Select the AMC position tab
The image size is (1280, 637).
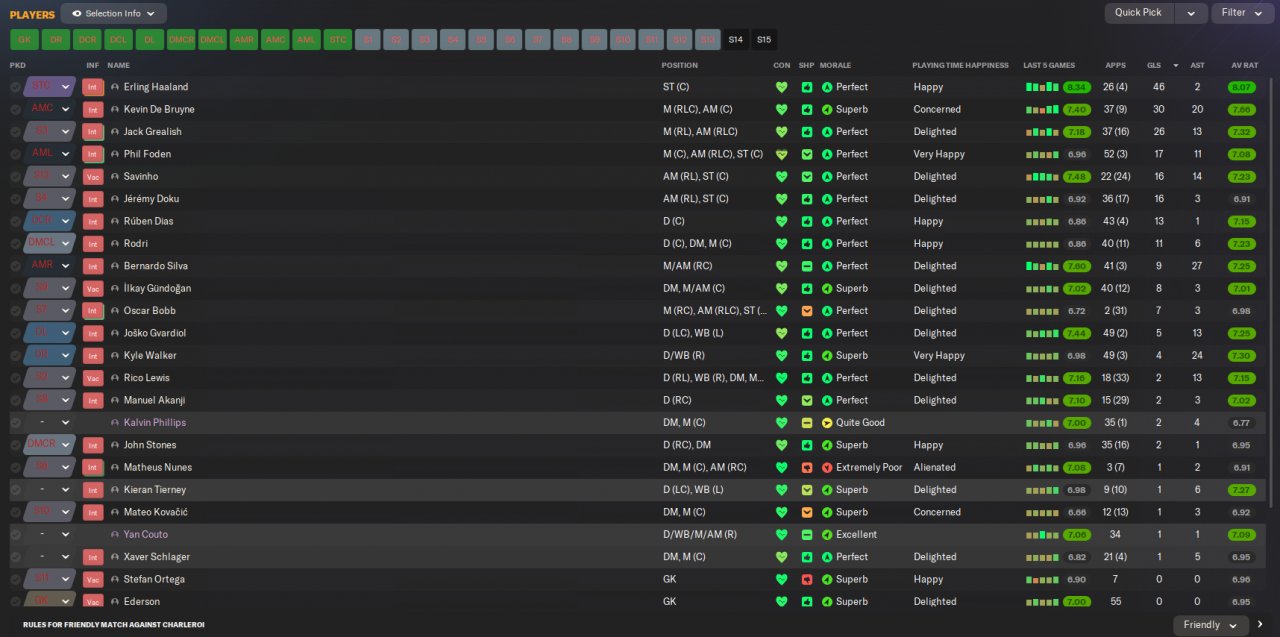point(274,40)
